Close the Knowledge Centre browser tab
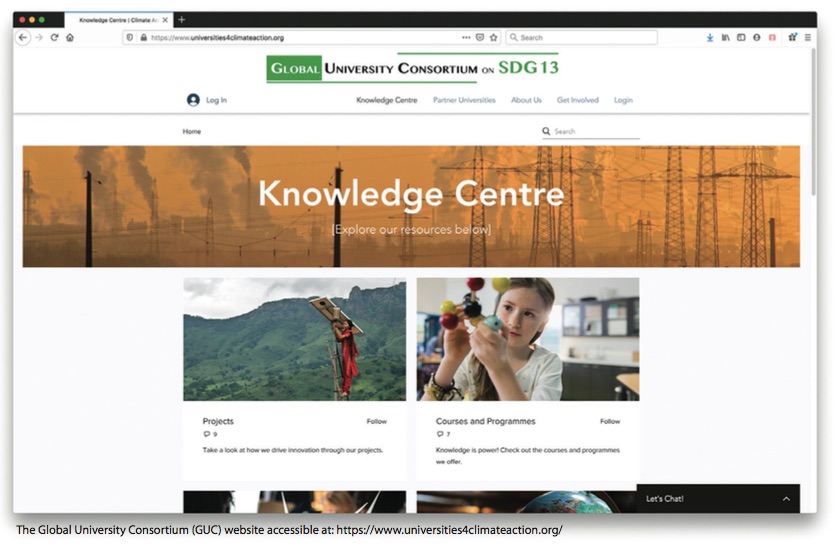The height and width of the screenshot is (554, 840). (165, 20)
